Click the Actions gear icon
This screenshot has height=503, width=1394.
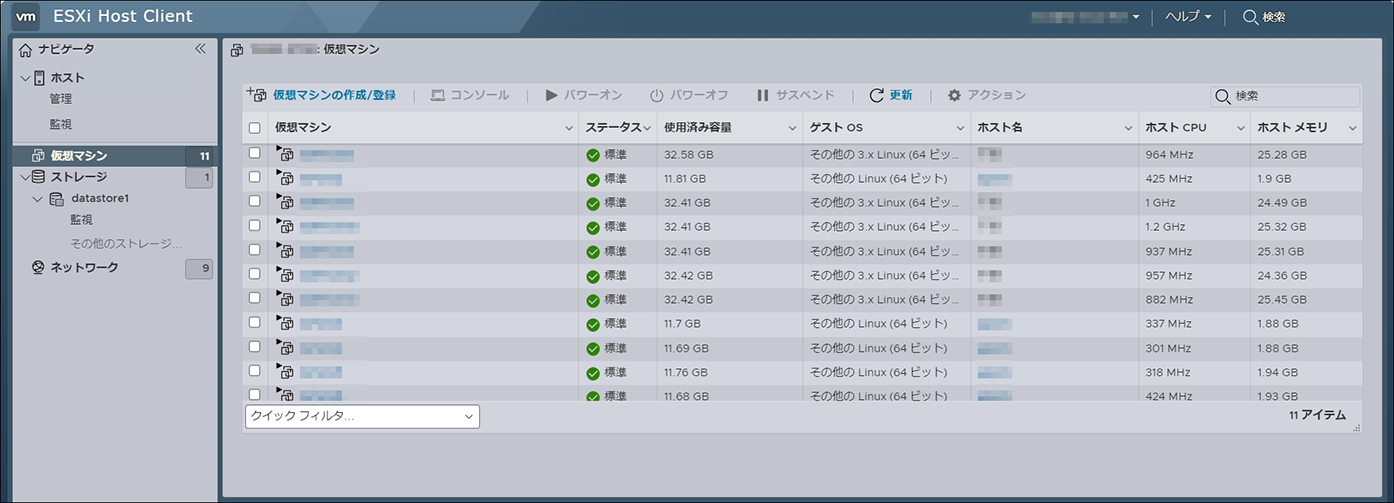pyautogui.click(x=955, y=95)
